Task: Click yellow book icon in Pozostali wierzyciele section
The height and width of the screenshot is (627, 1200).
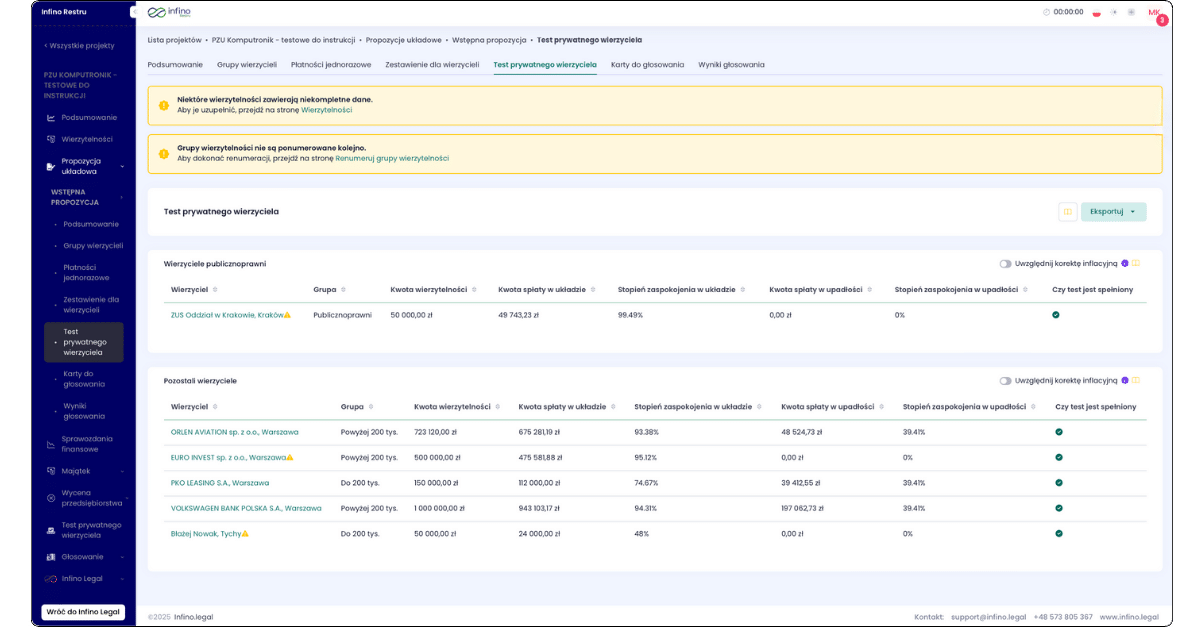Action: (1136, 381)
